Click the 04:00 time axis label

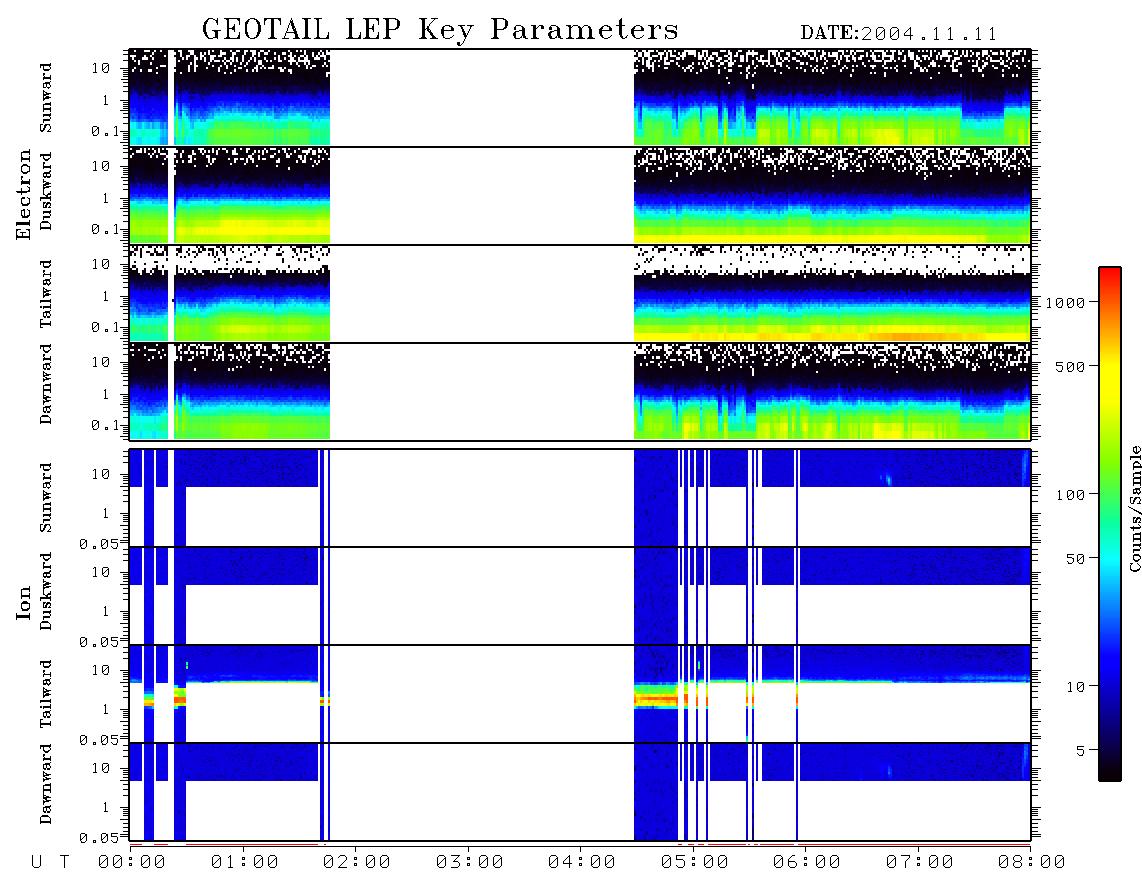[x=582, y=863]
